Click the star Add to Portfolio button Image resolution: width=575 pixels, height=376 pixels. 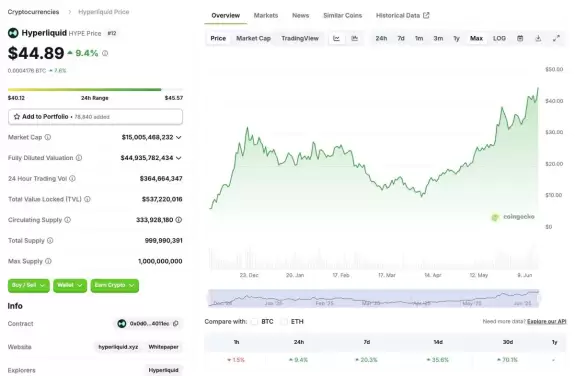(x=95, y=117)
